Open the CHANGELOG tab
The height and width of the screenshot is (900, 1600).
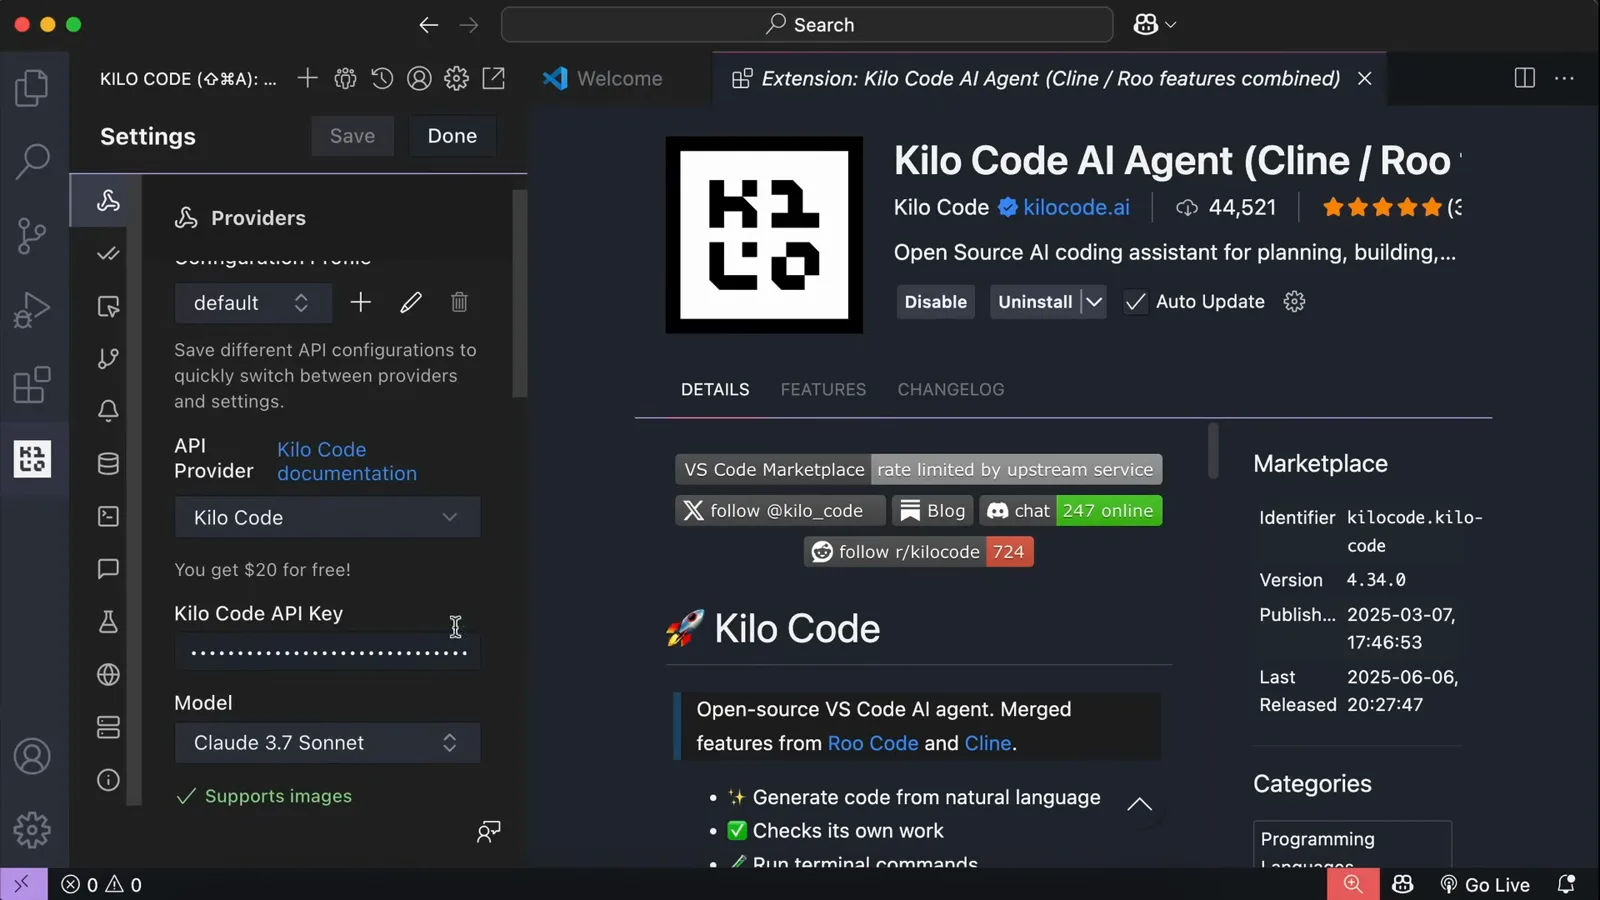(x=951, y=389)
